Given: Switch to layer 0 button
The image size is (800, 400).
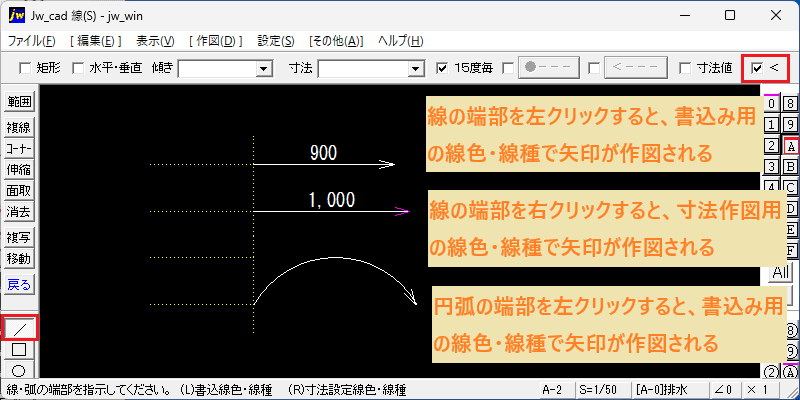Looking at the screenshot, I should tap(771, 104).
